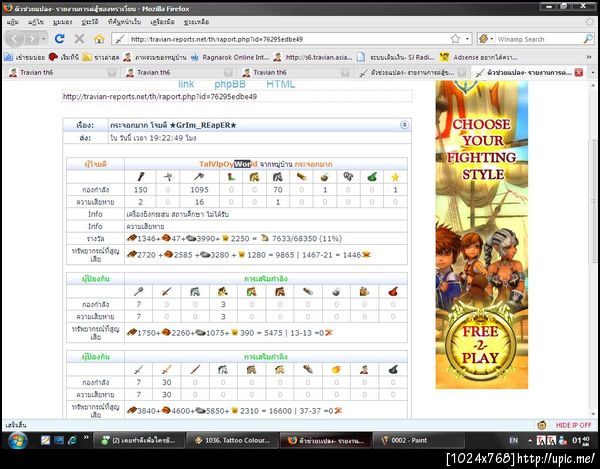Open recent pages history dropdown arrow
The width and height of the screenshot is (600, 469).
(44, 39)
